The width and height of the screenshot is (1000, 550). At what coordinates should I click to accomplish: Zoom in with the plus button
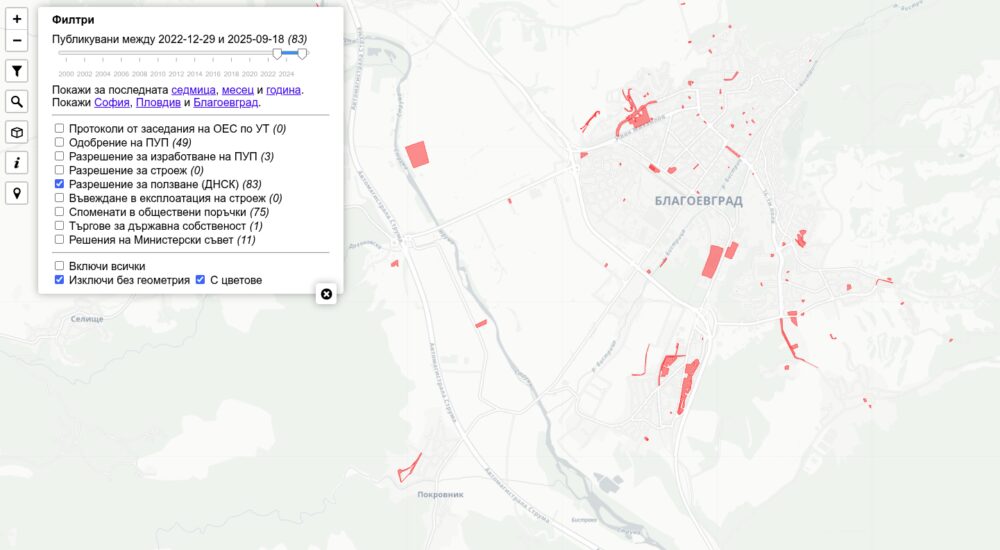(x=17, y=19)
